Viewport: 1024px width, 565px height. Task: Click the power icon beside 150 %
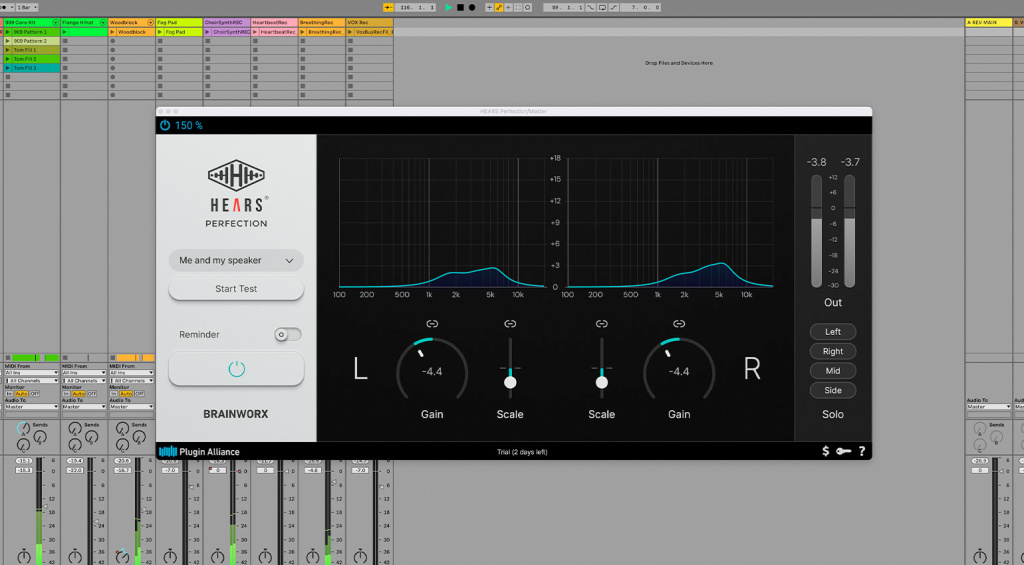[165, 125]
